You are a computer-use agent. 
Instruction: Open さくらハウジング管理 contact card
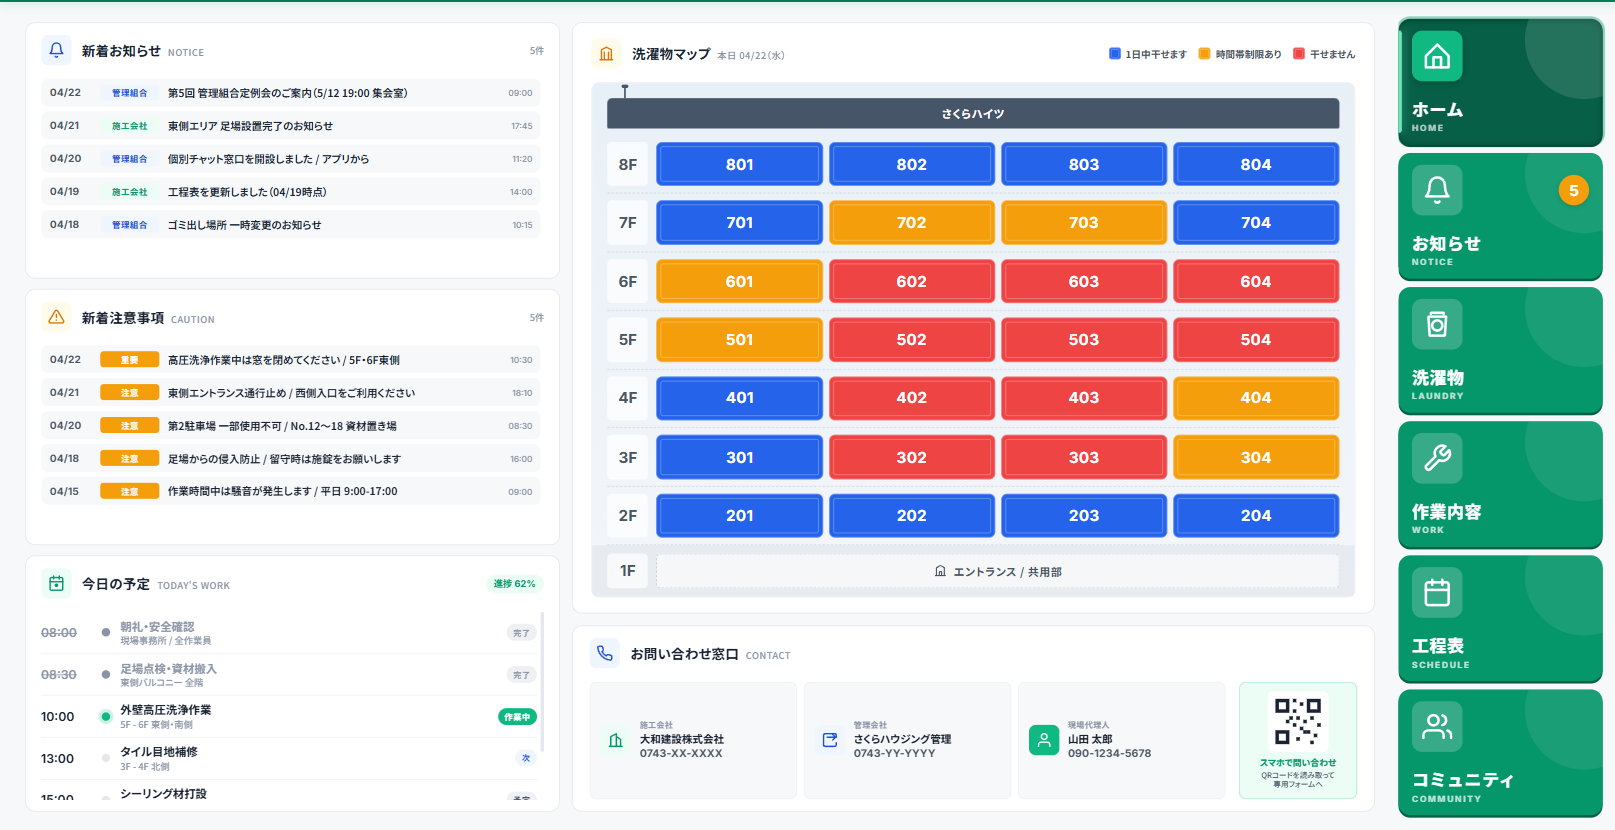(907, 740)
